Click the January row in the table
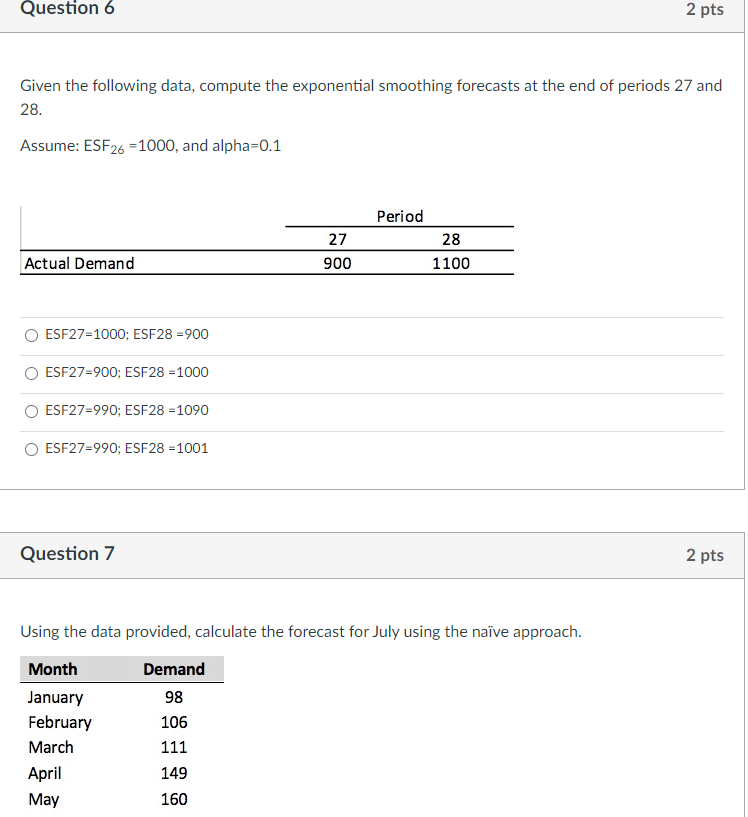This screenshot has width=748, height=817. 55,697
